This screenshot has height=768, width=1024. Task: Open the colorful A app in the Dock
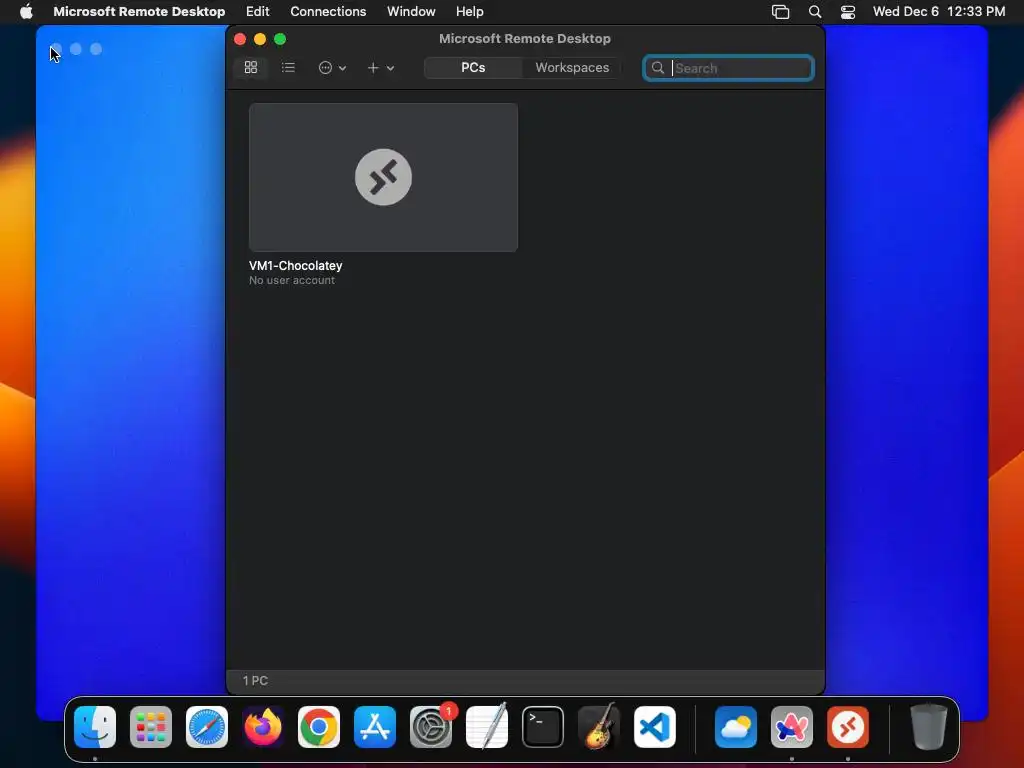tap(792, 727)
